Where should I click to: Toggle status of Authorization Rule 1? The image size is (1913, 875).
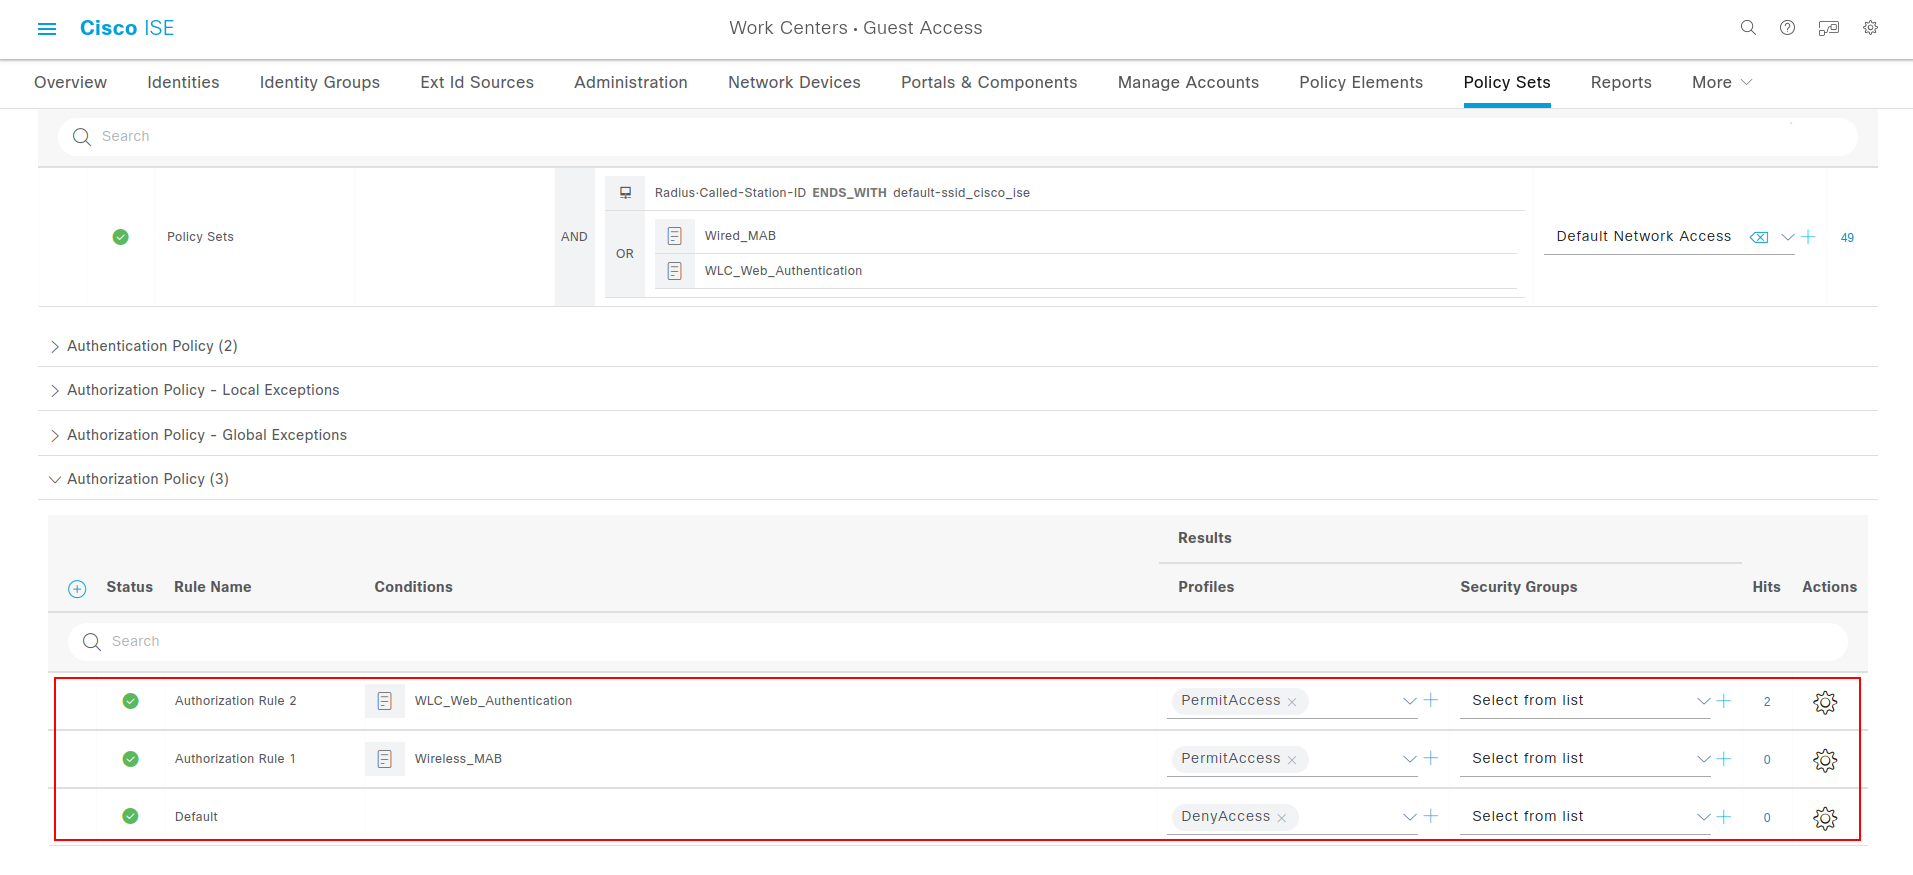(x=130, y=759)
